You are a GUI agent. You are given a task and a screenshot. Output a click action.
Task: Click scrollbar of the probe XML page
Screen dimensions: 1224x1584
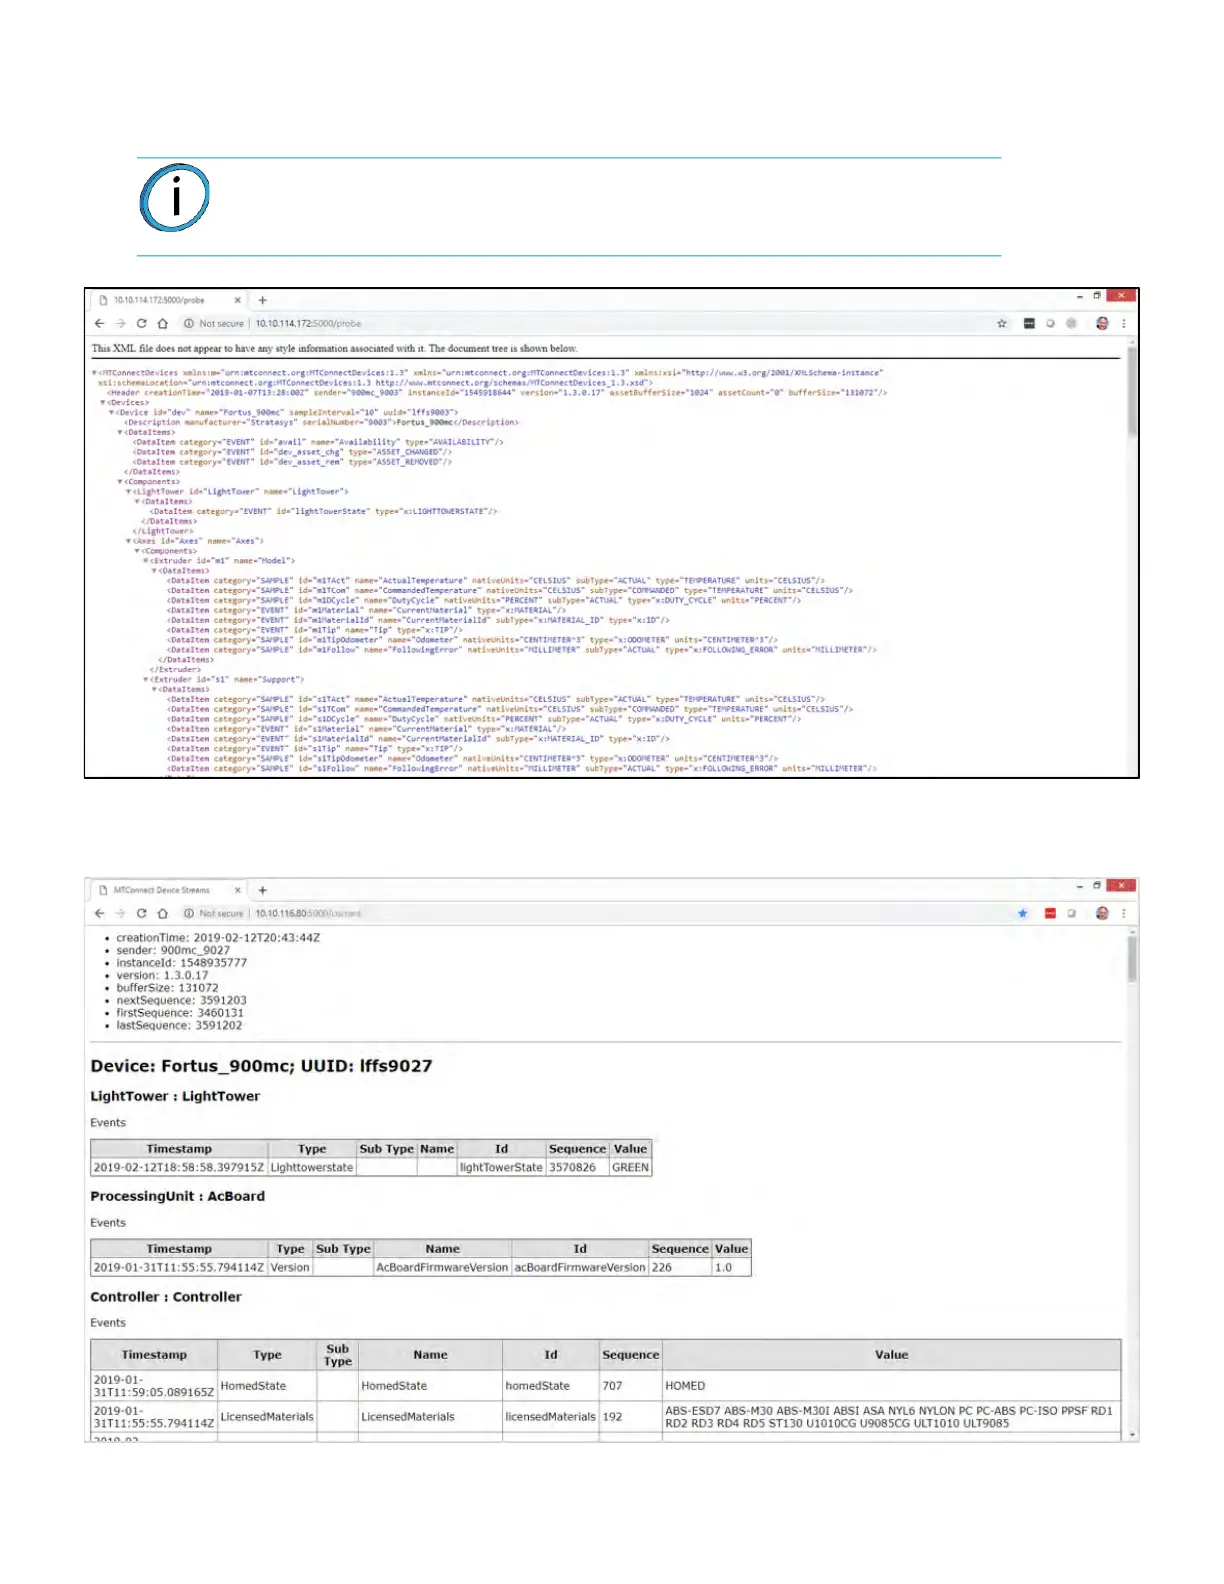click(x=1132, y=390)
